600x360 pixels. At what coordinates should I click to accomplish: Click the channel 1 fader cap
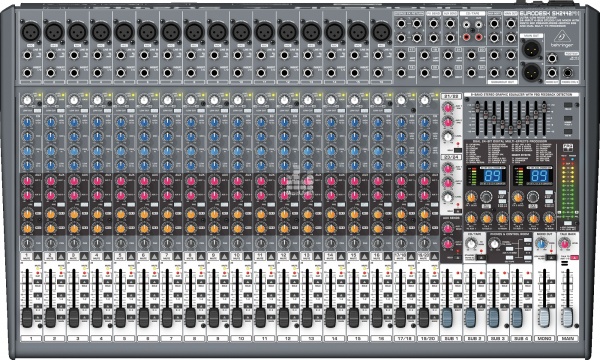(27, 318)
